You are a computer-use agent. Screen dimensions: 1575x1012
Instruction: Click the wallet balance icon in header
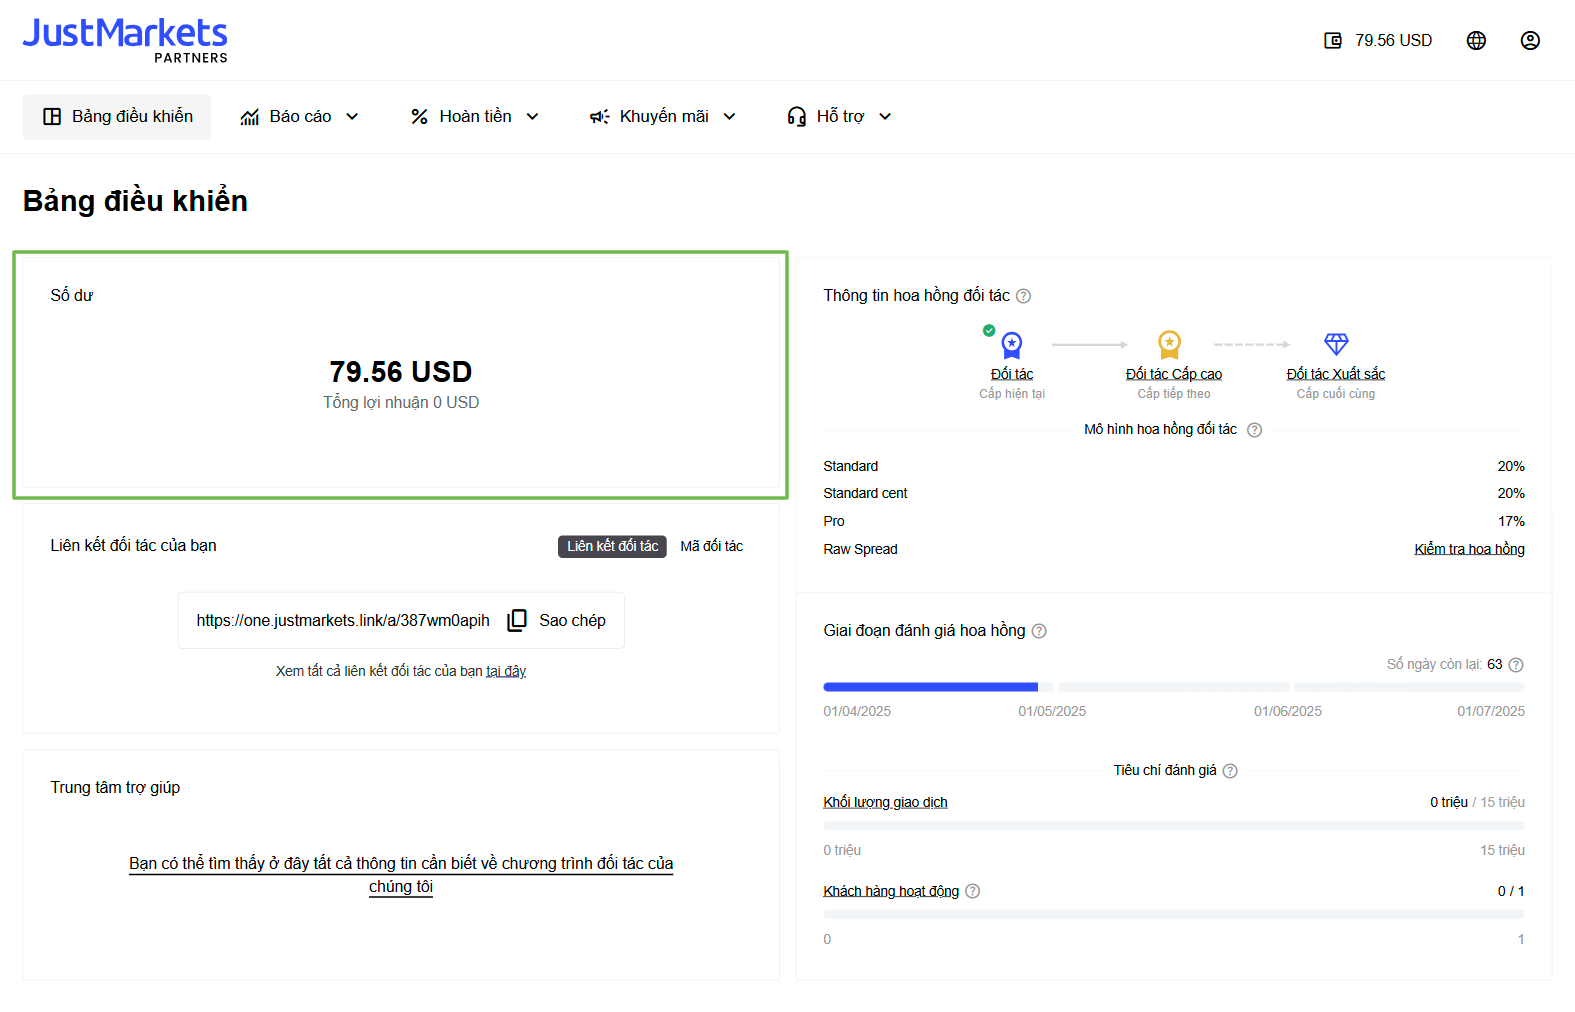[1332, 41]
